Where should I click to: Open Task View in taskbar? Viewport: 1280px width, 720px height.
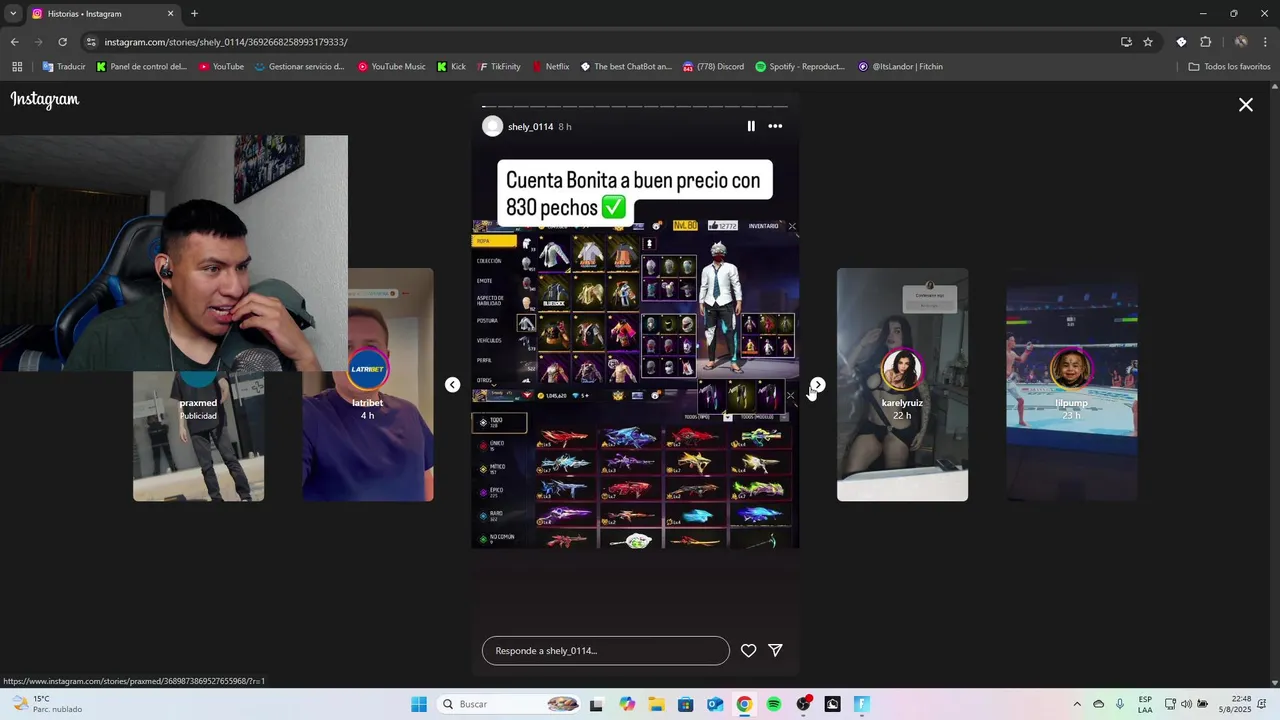(597, 704)
